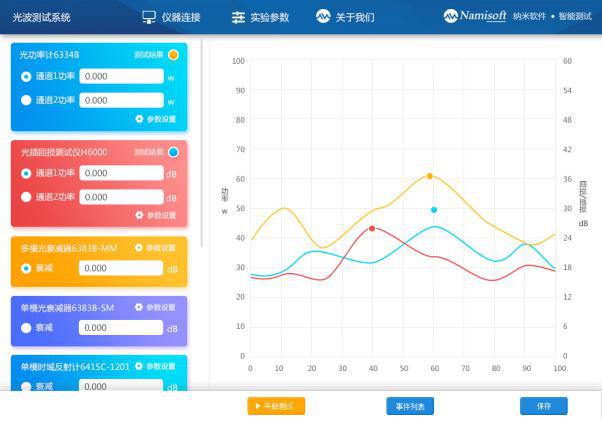Click the orange 测试结果 indicator for 光功率计6334B
Viewport: 602px width, 421px height.
[x=173, y=55]
